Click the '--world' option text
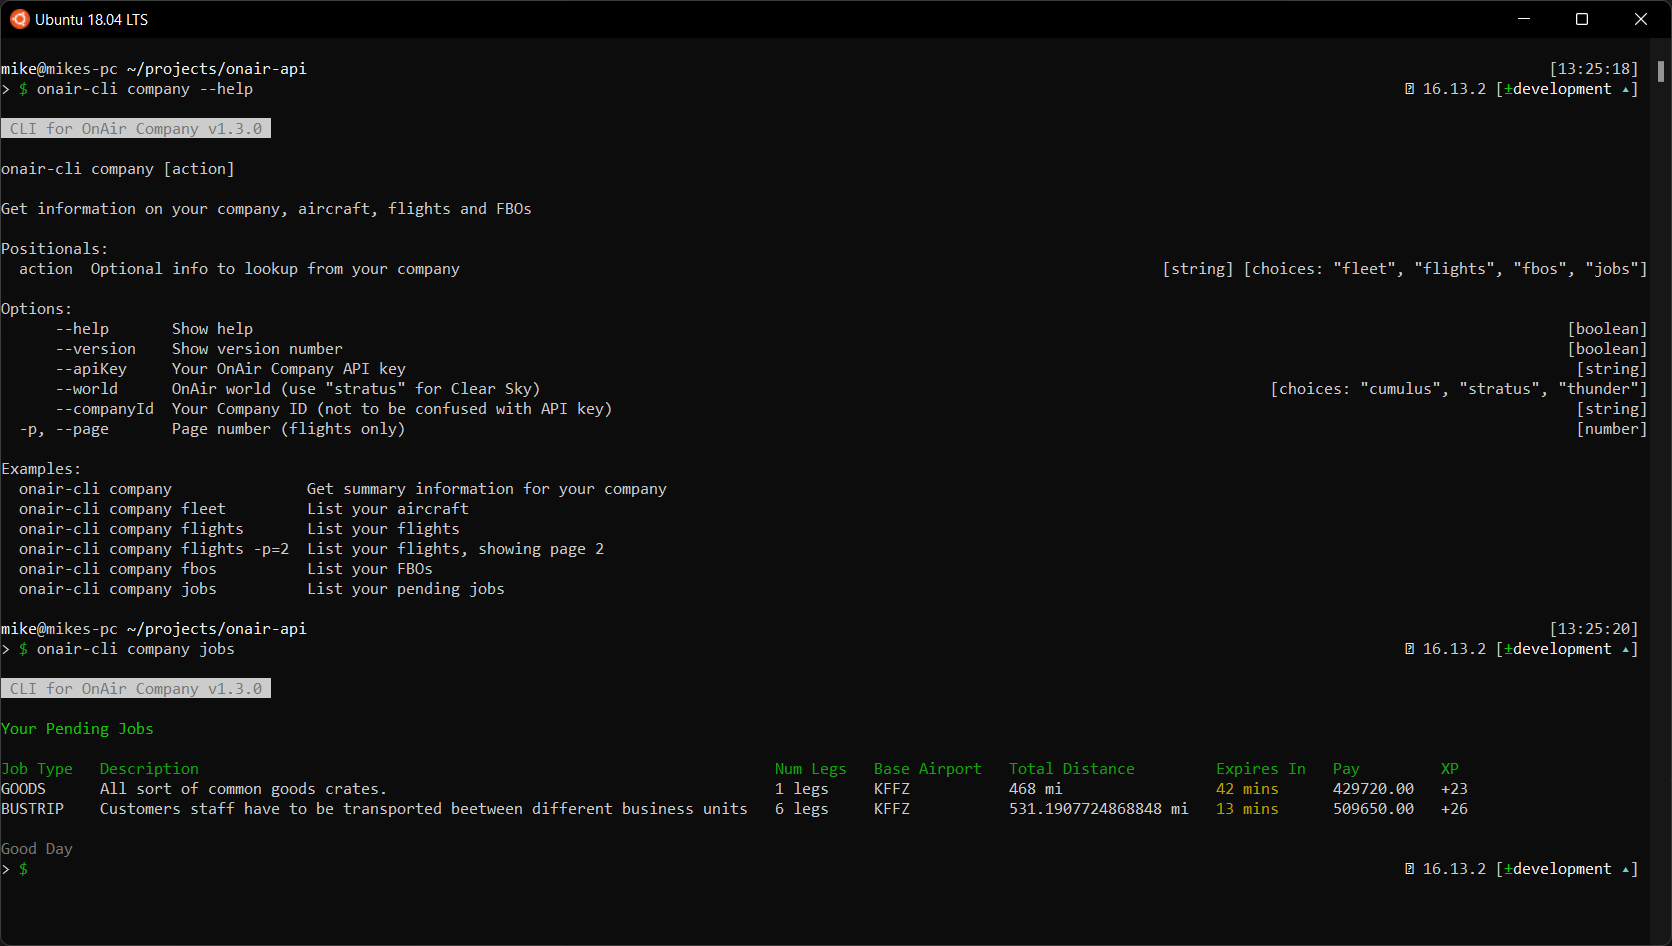The image size is (1672, 946). tap(87, 389)
